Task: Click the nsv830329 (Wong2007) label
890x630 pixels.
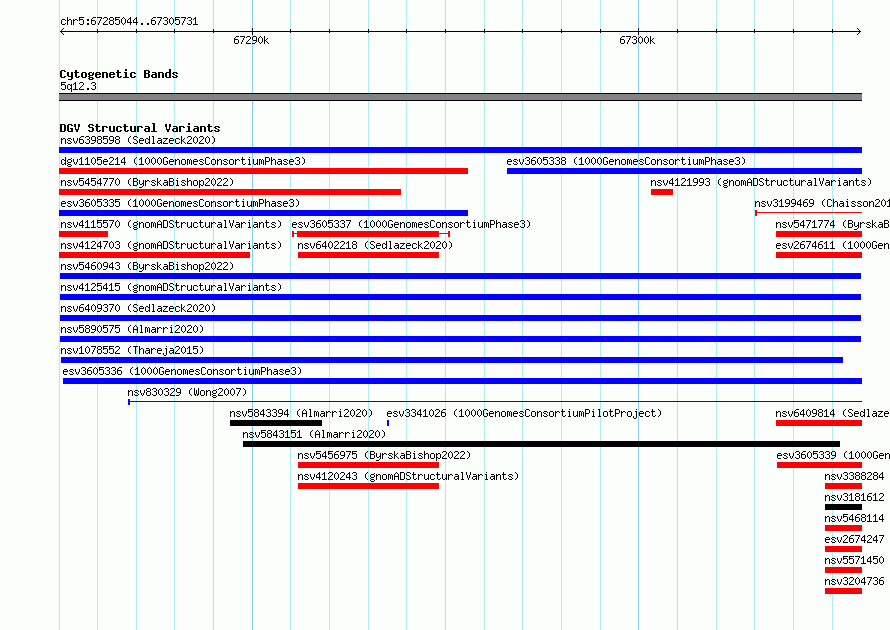Action: (x=187, y=392)
